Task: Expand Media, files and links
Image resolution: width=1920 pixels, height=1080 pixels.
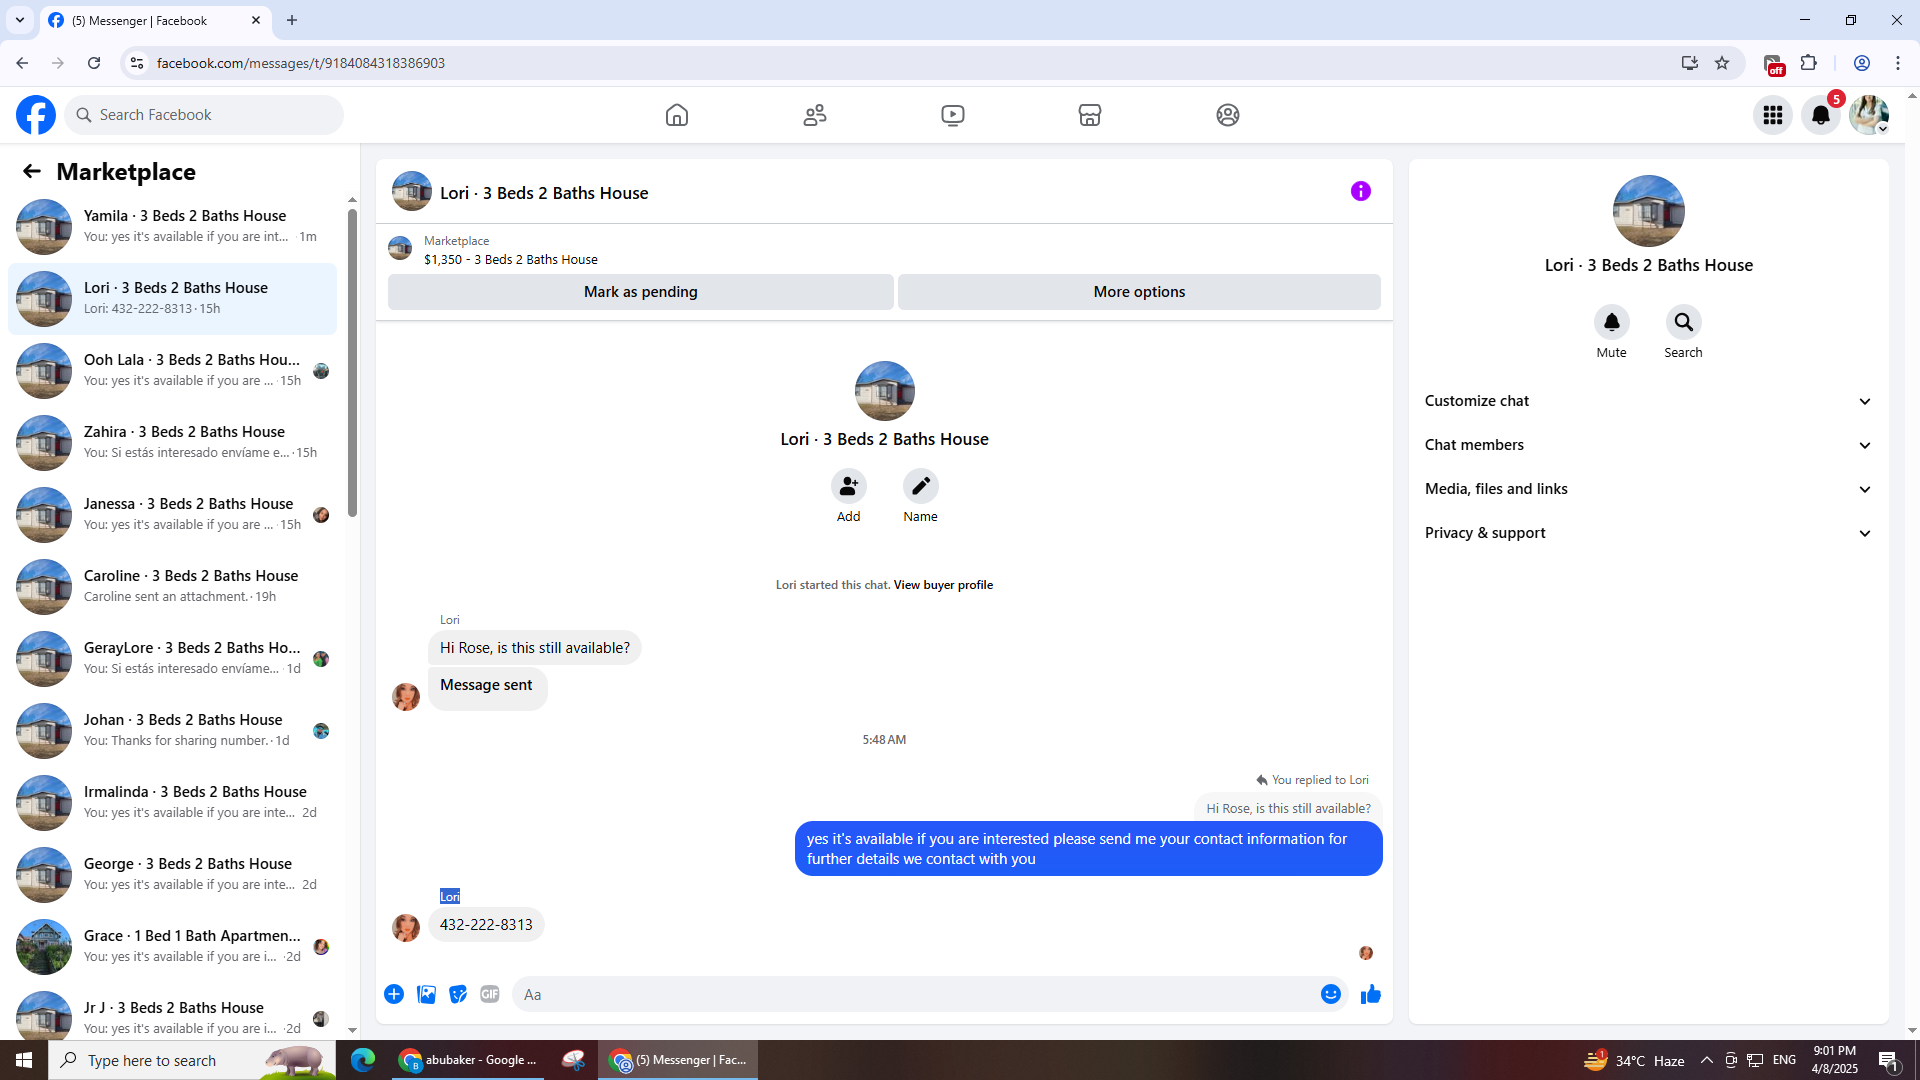Action: pos(1647,489)
